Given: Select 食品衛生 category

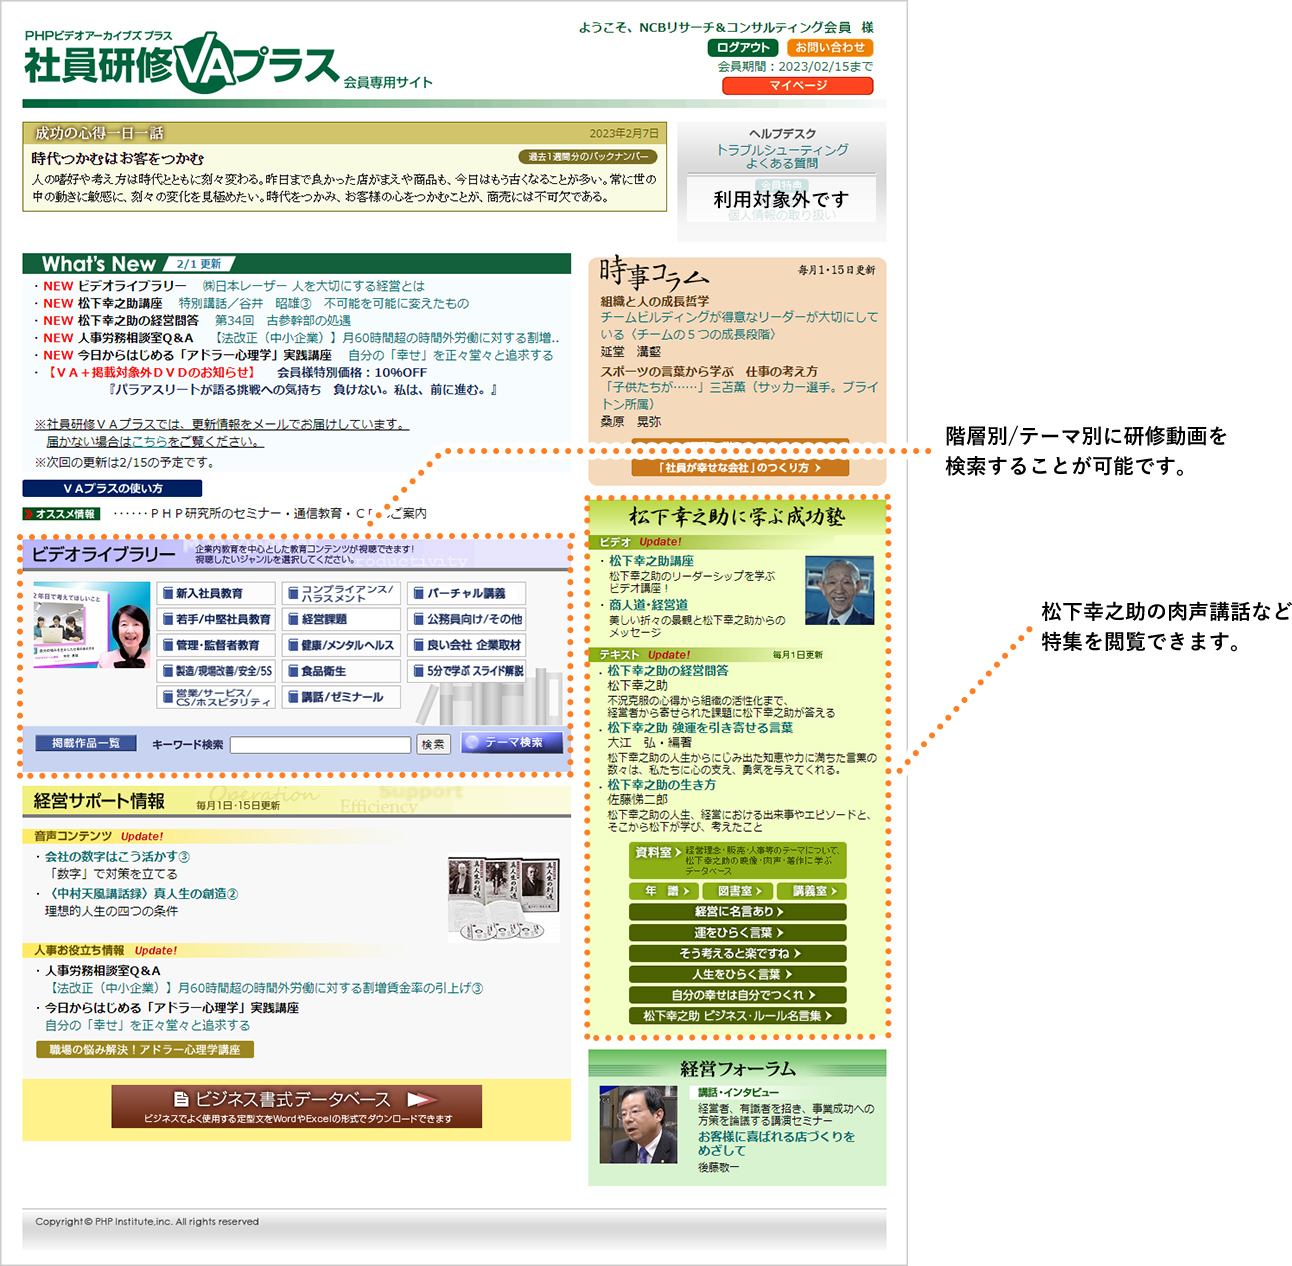Looking at the screenshot, I should coord(340,671).
